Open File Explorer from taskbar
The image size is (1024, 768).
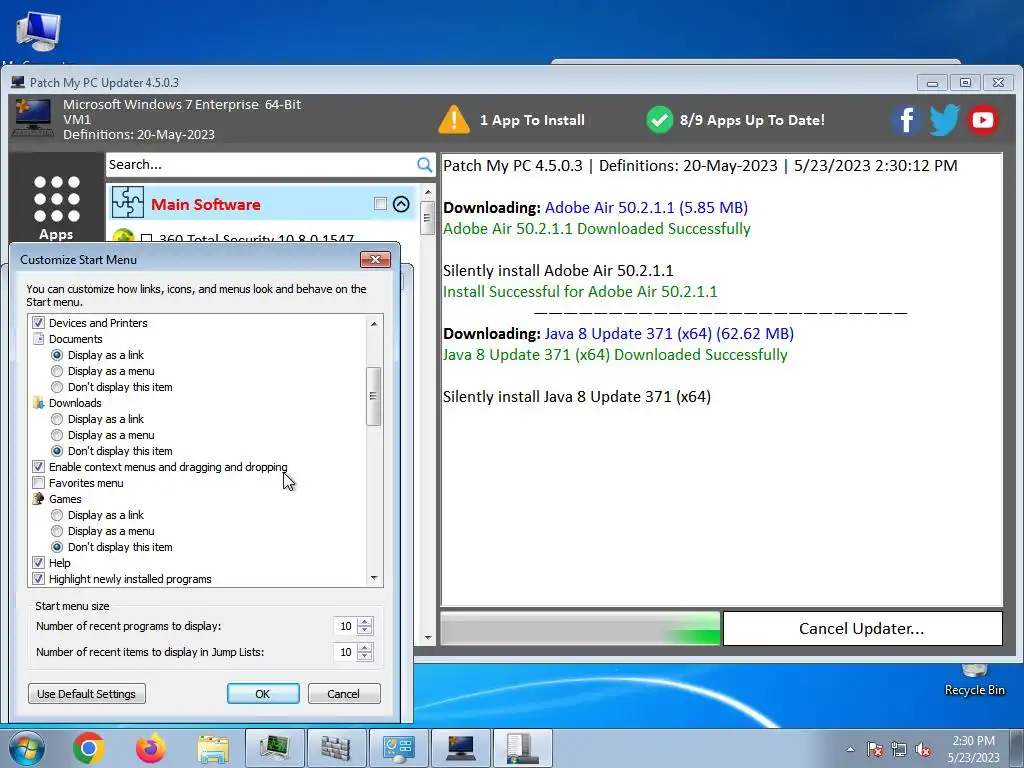click(x=213, y=750)
